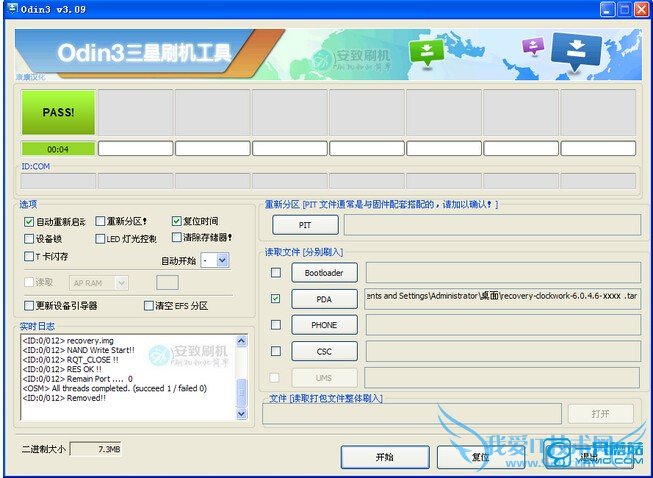Check the LED 灯光控制 option
Viewport: 653px width, 478px height.
coord(100,239)
